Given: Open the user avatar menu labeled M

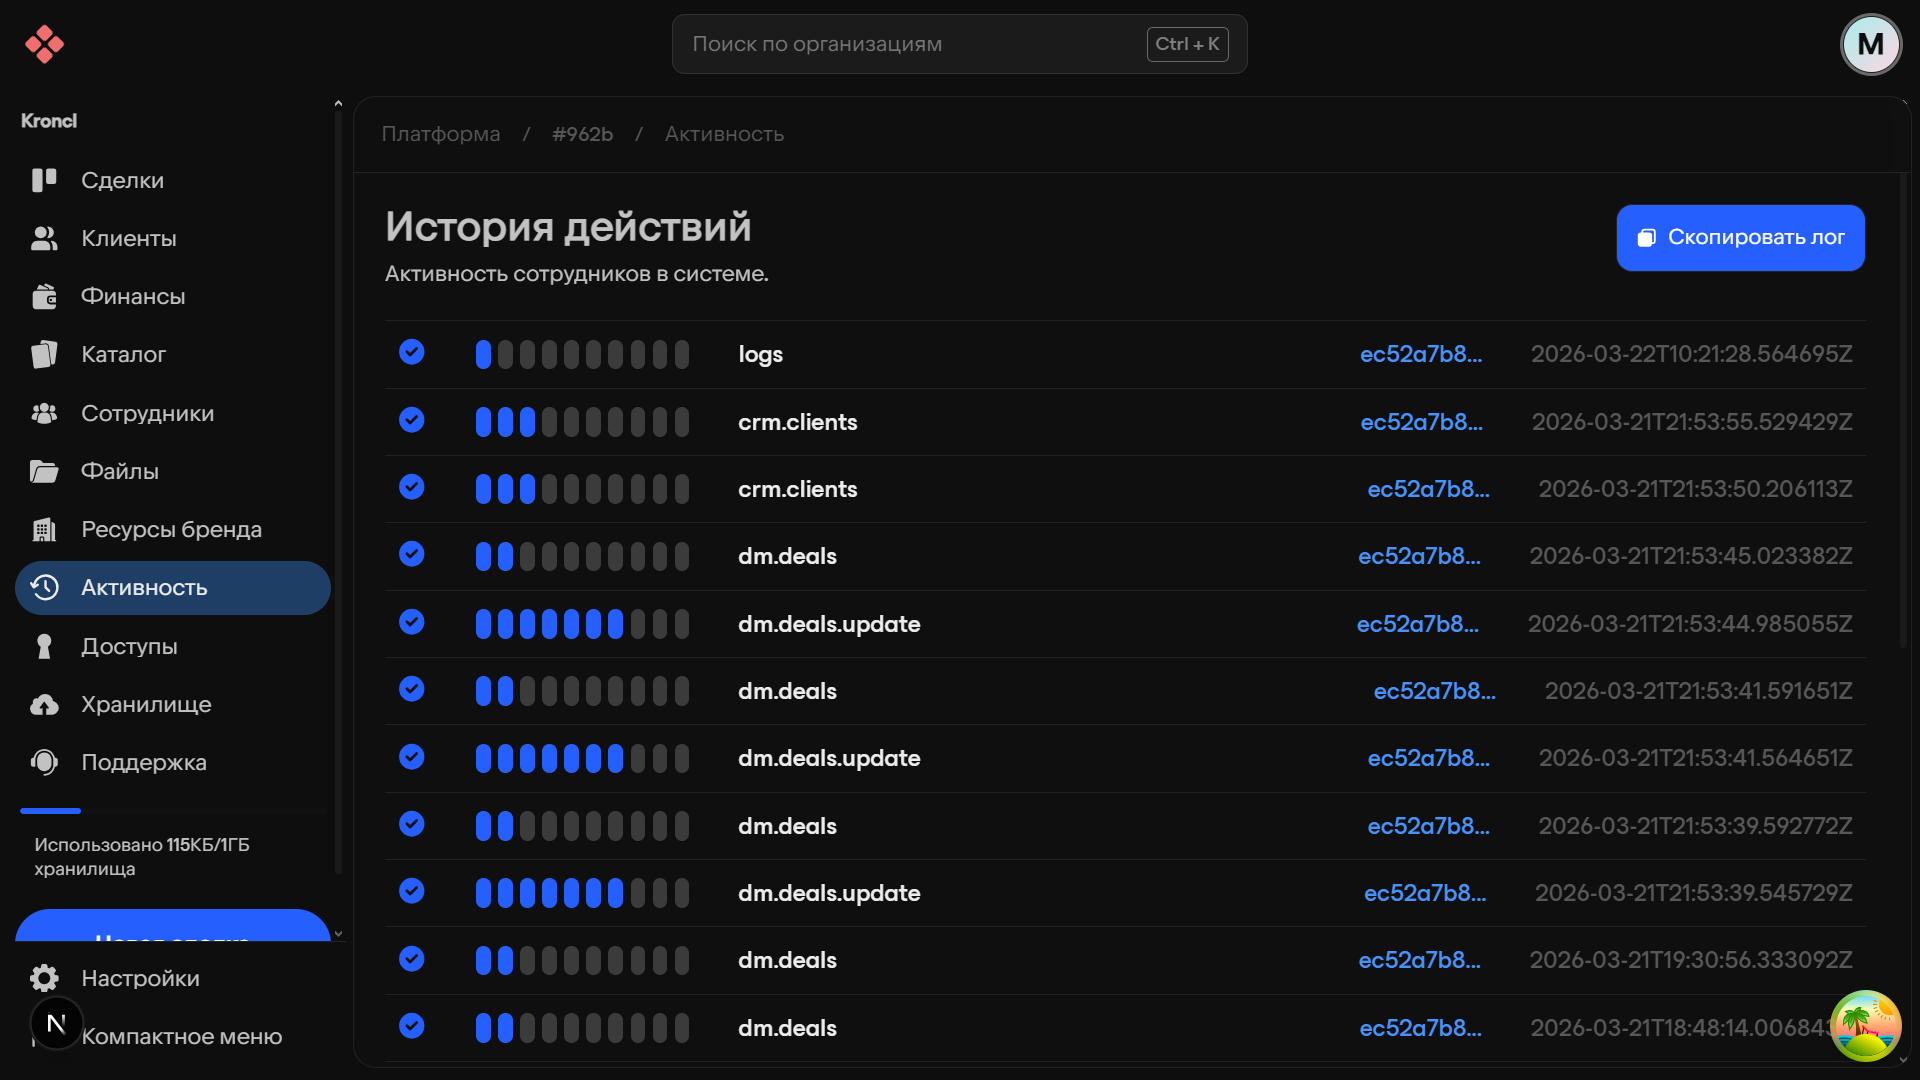Looking at the screenshot, I should [x=1870, y=44].
